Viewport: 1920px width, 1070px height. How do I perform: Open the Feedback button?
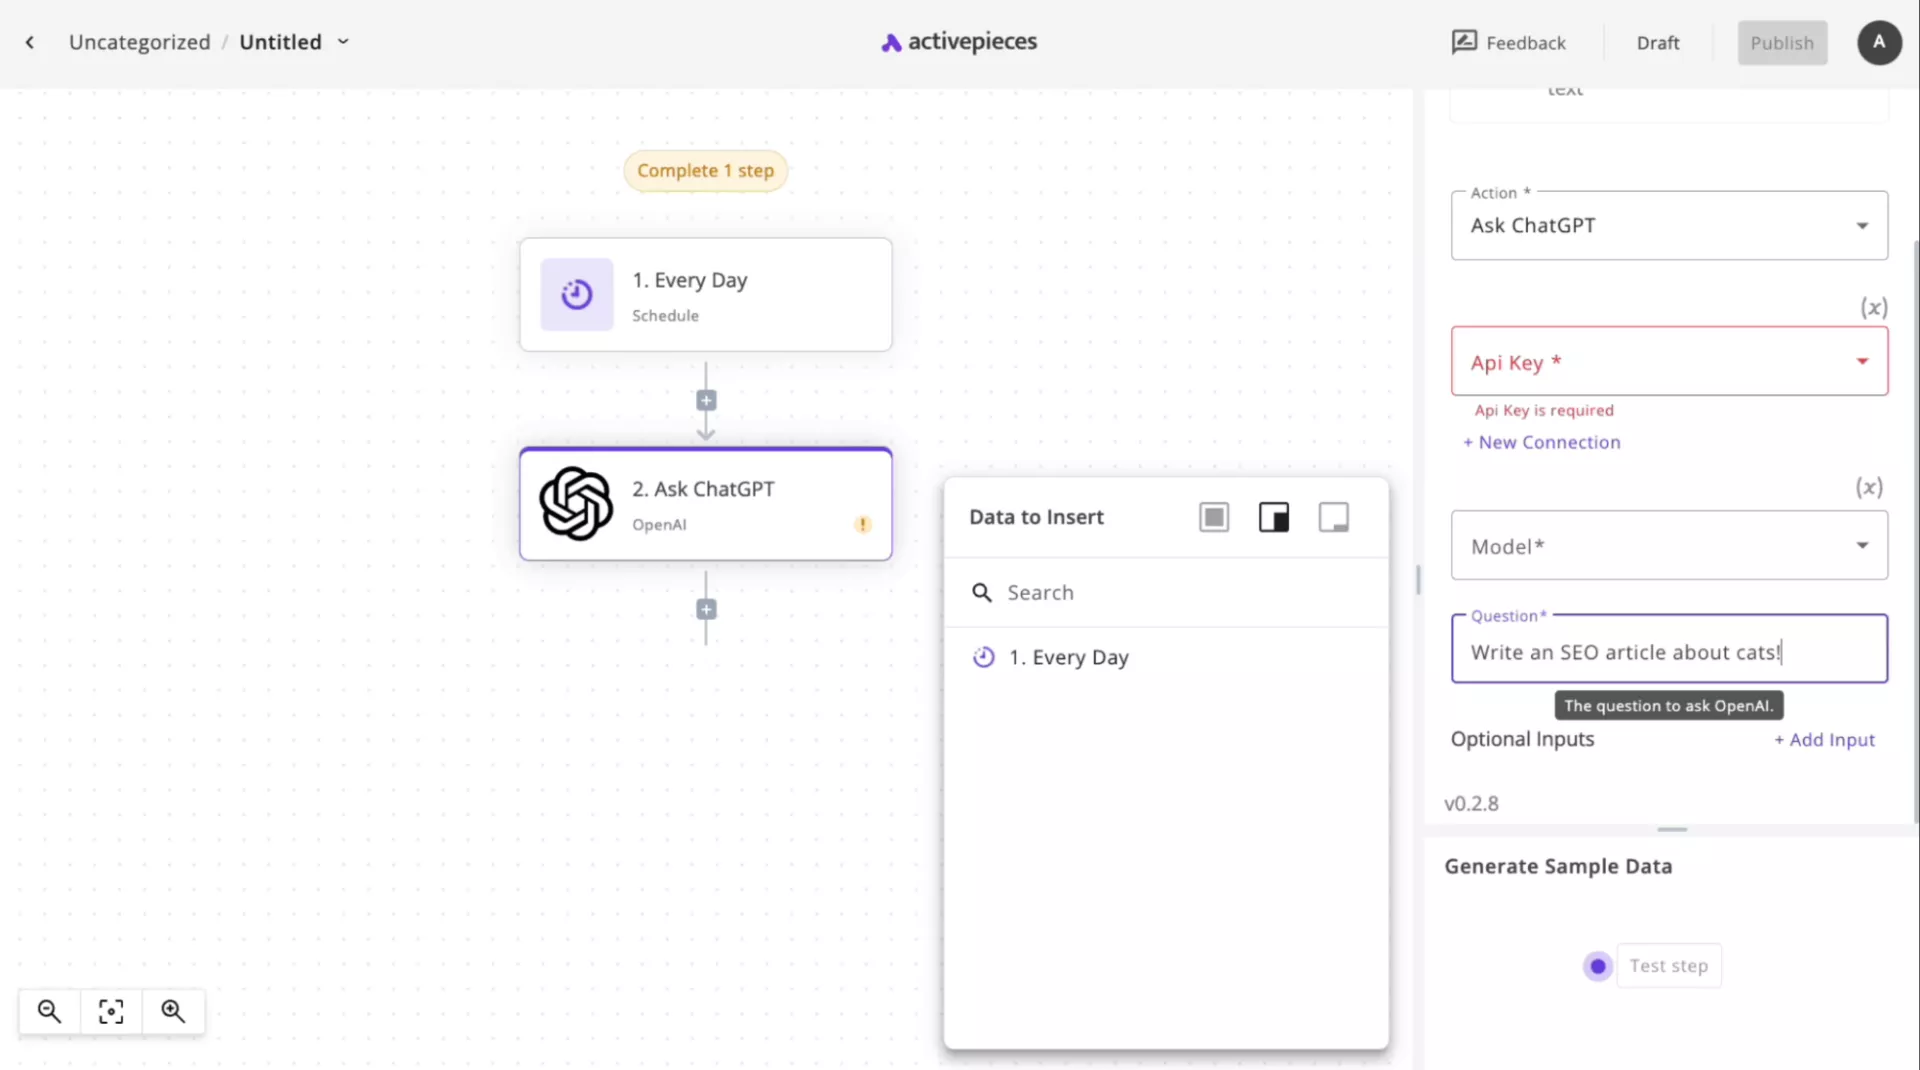click(x=1508, y=43)
